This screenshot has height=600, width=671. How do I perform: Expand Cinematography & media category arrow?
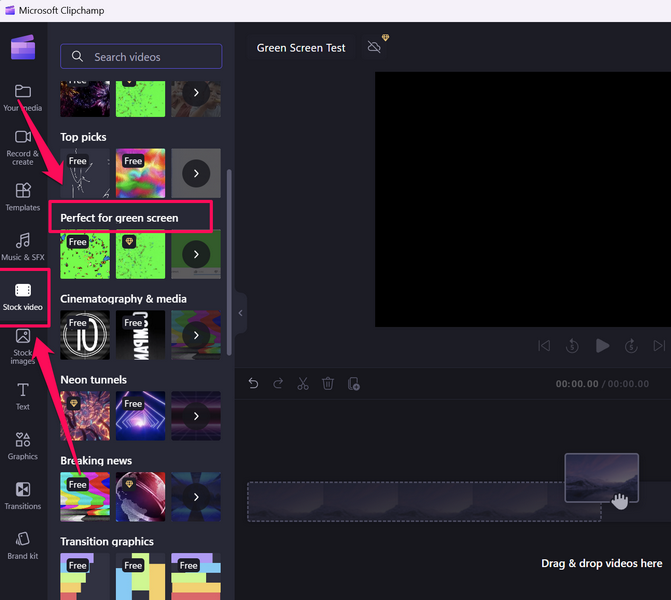[x=196, y=334]
